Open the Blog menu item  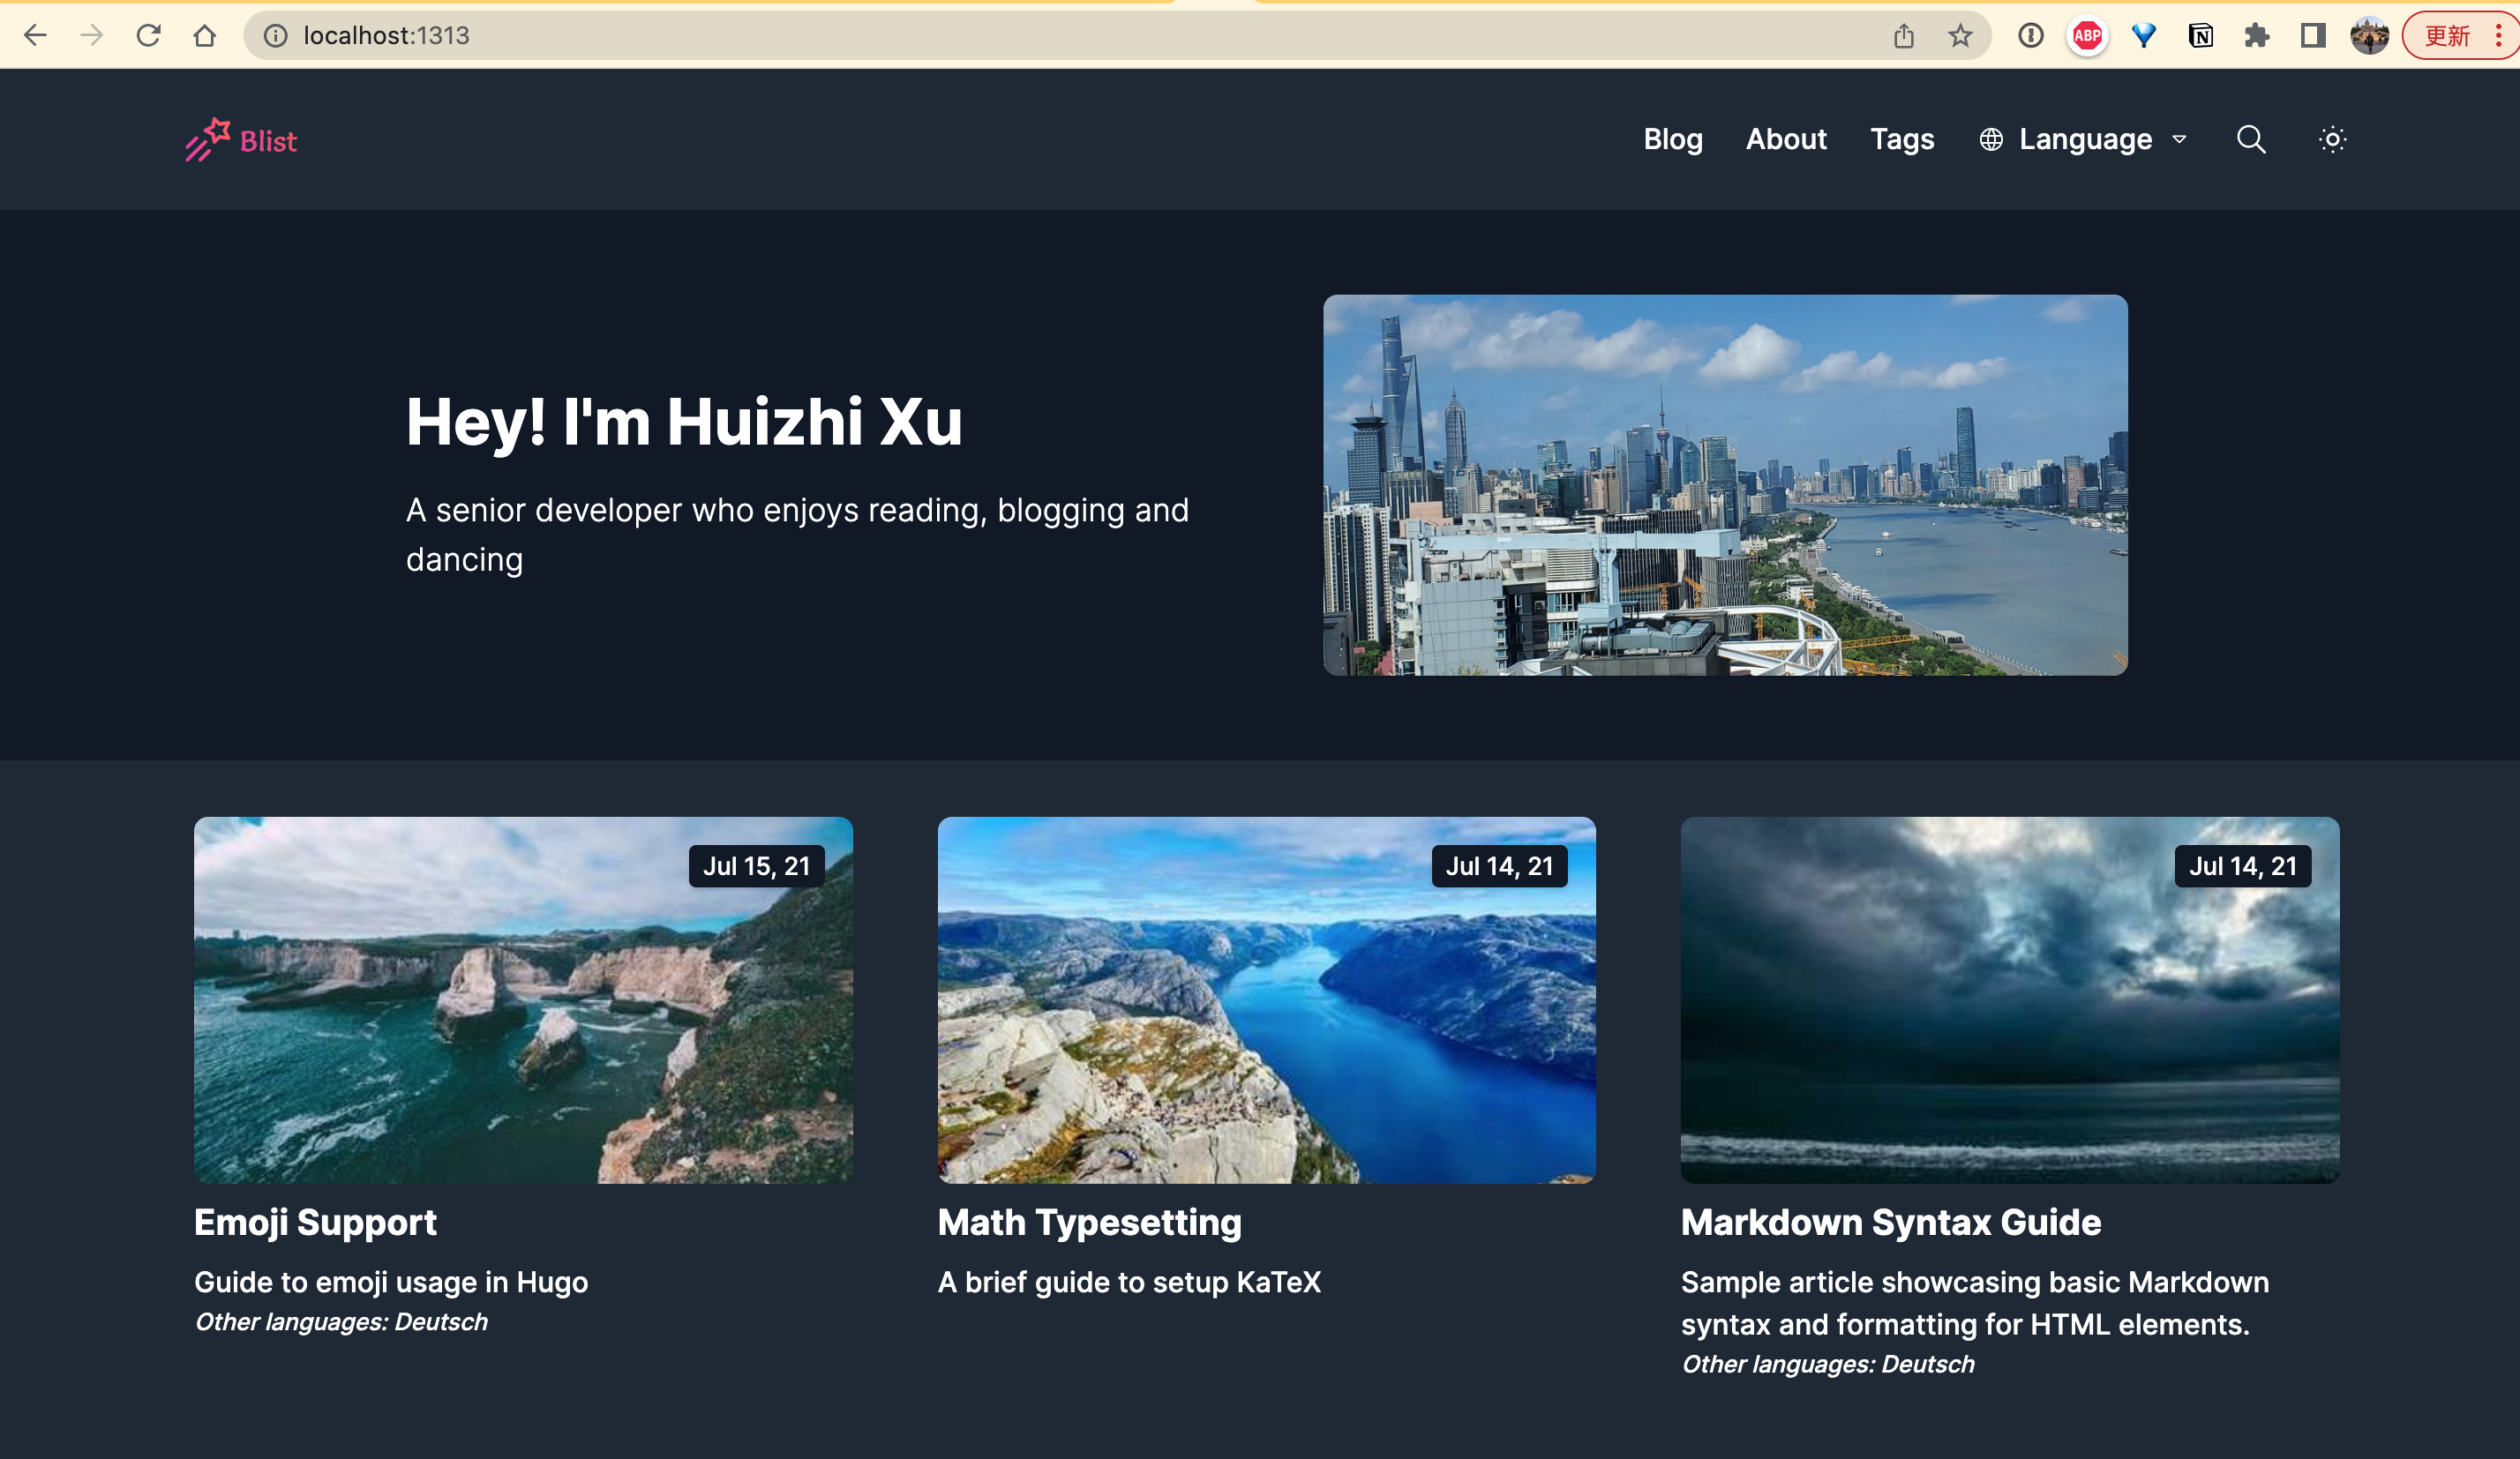pyautogui.click(x=1672, y=139)
